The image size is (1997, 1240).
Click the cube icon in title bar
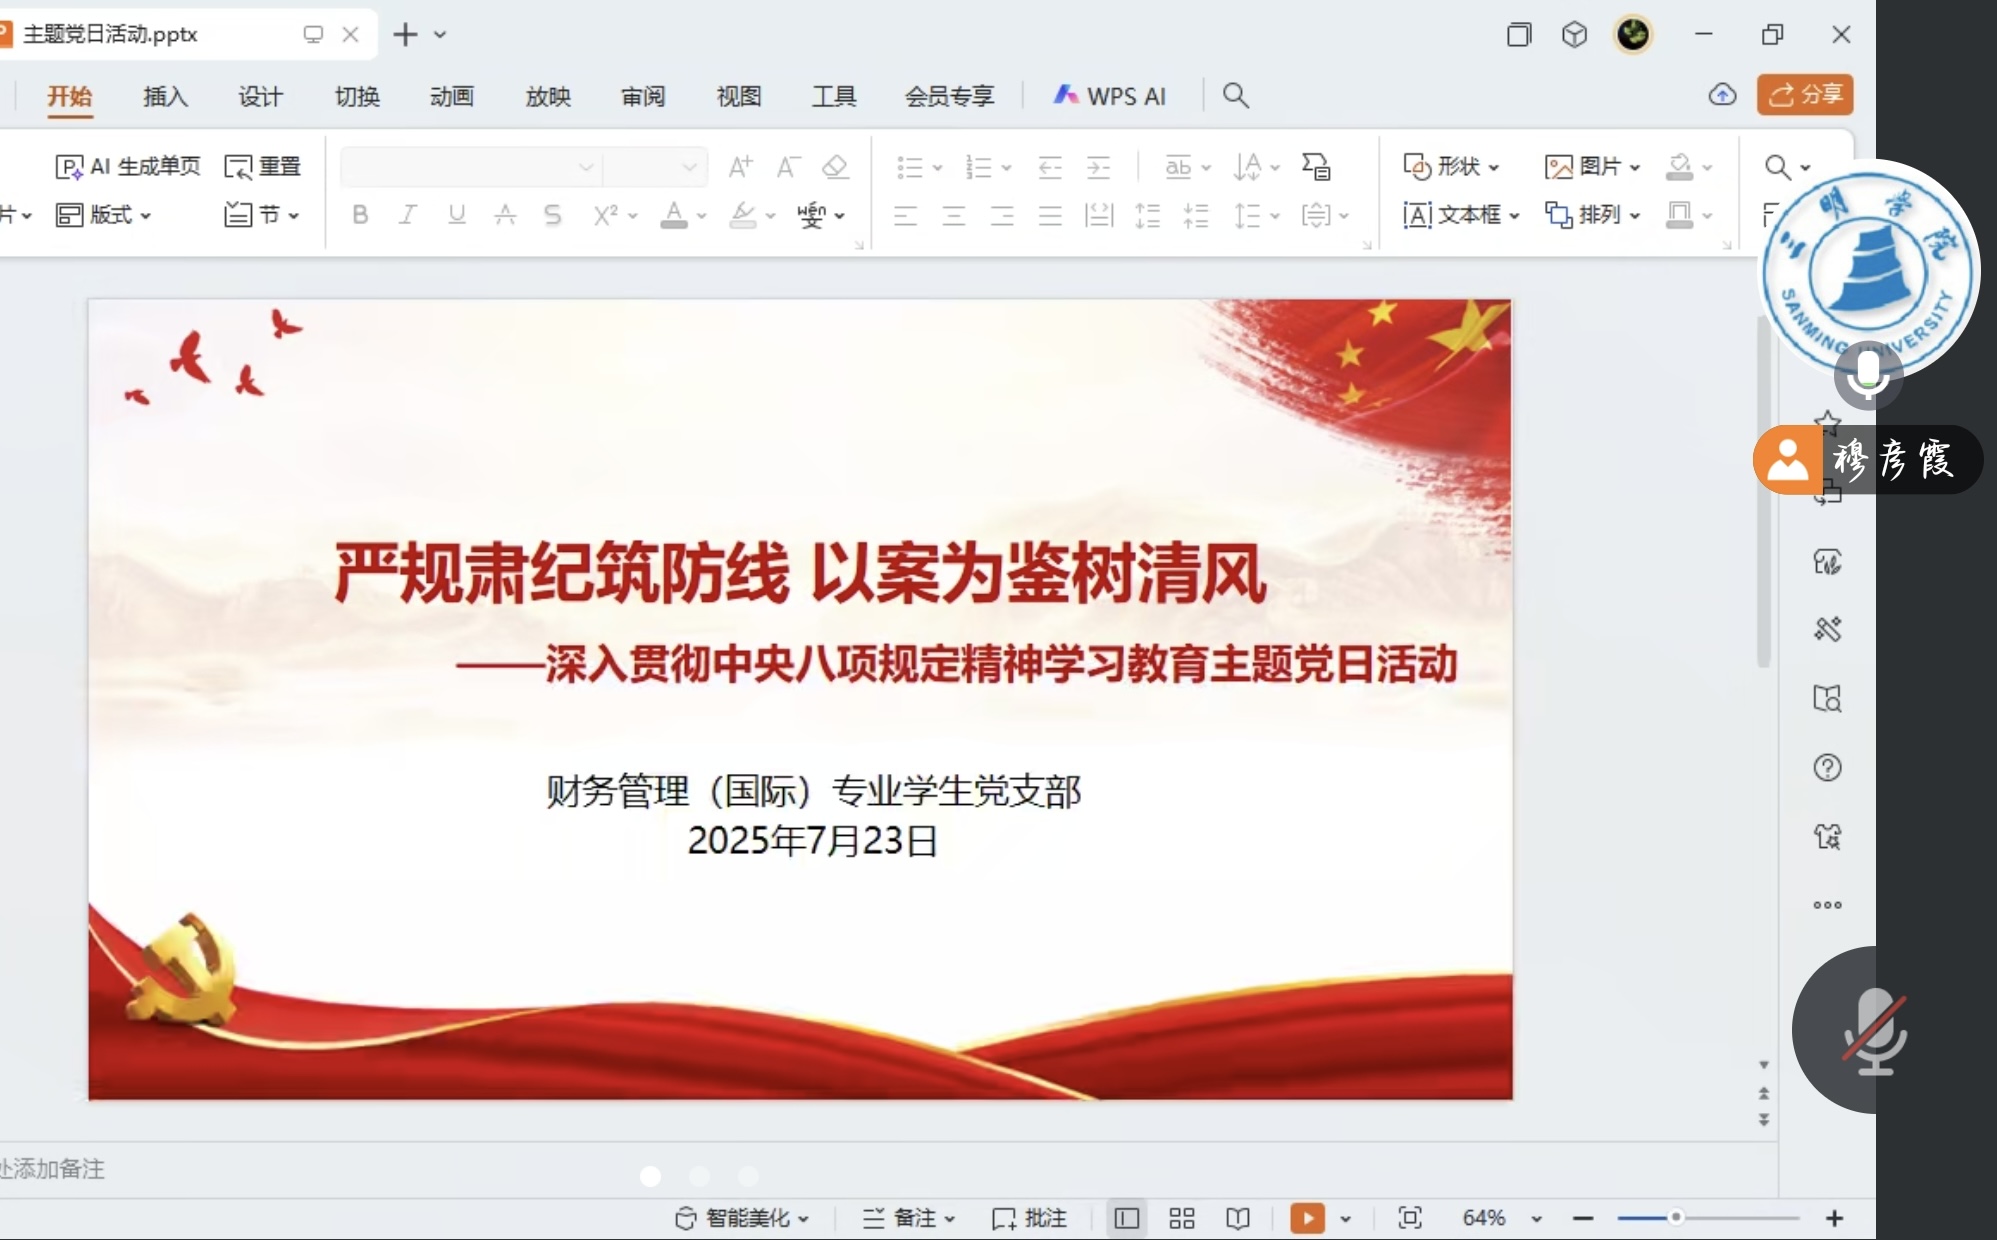[x=1574, y=35]
